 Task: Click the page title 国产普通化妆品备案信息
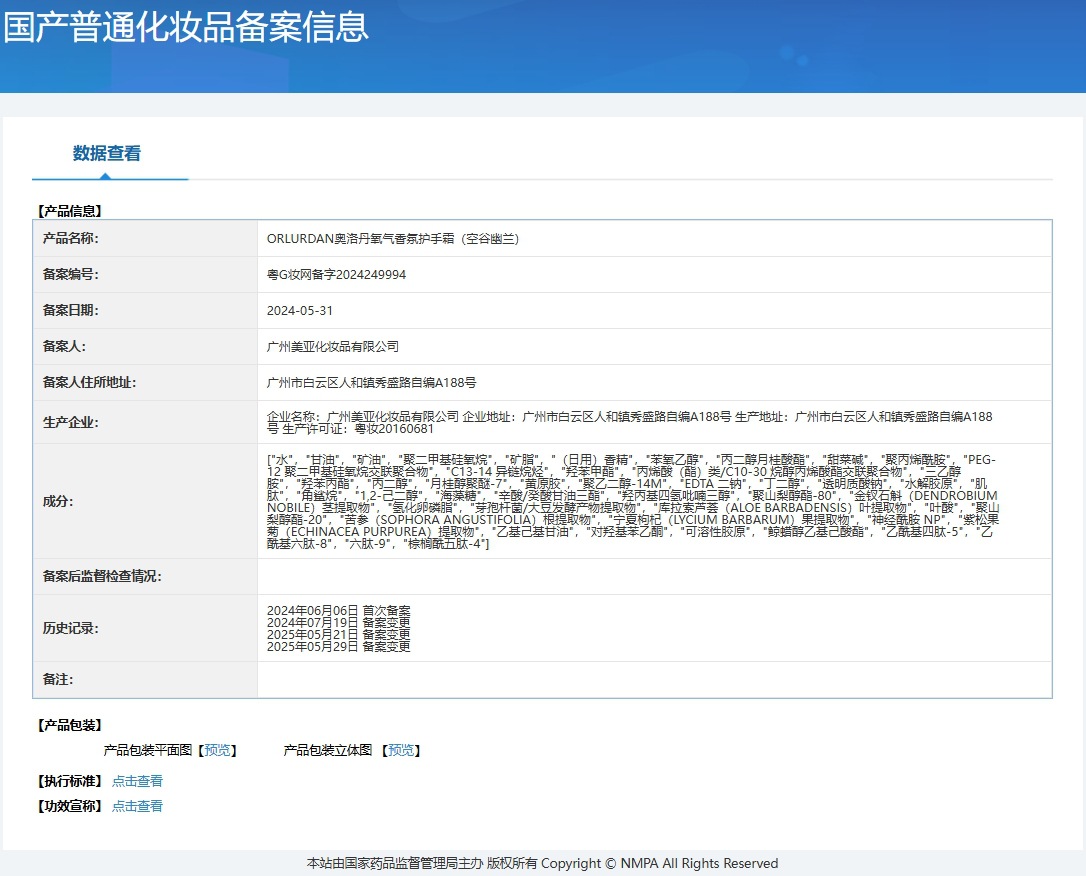[186, 27]
